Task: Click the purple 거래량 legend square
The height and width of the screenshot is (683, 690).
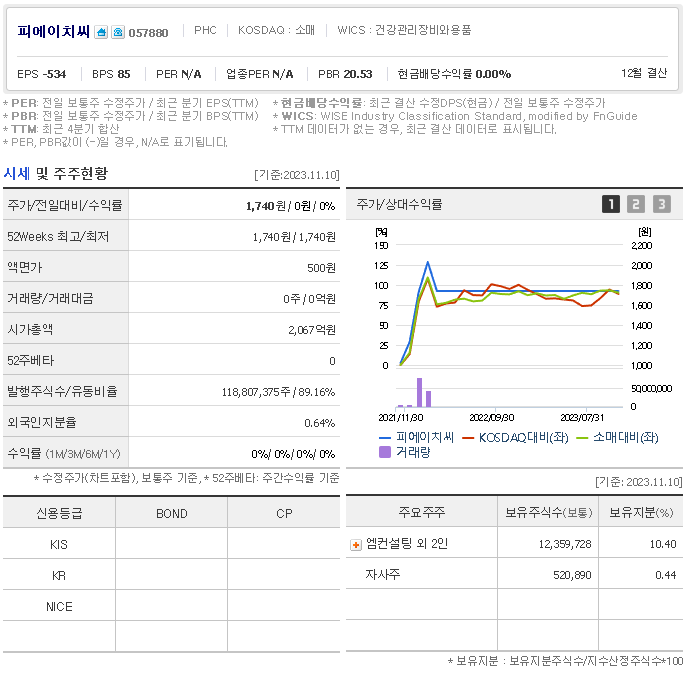Action: click(x=385, y=452)
